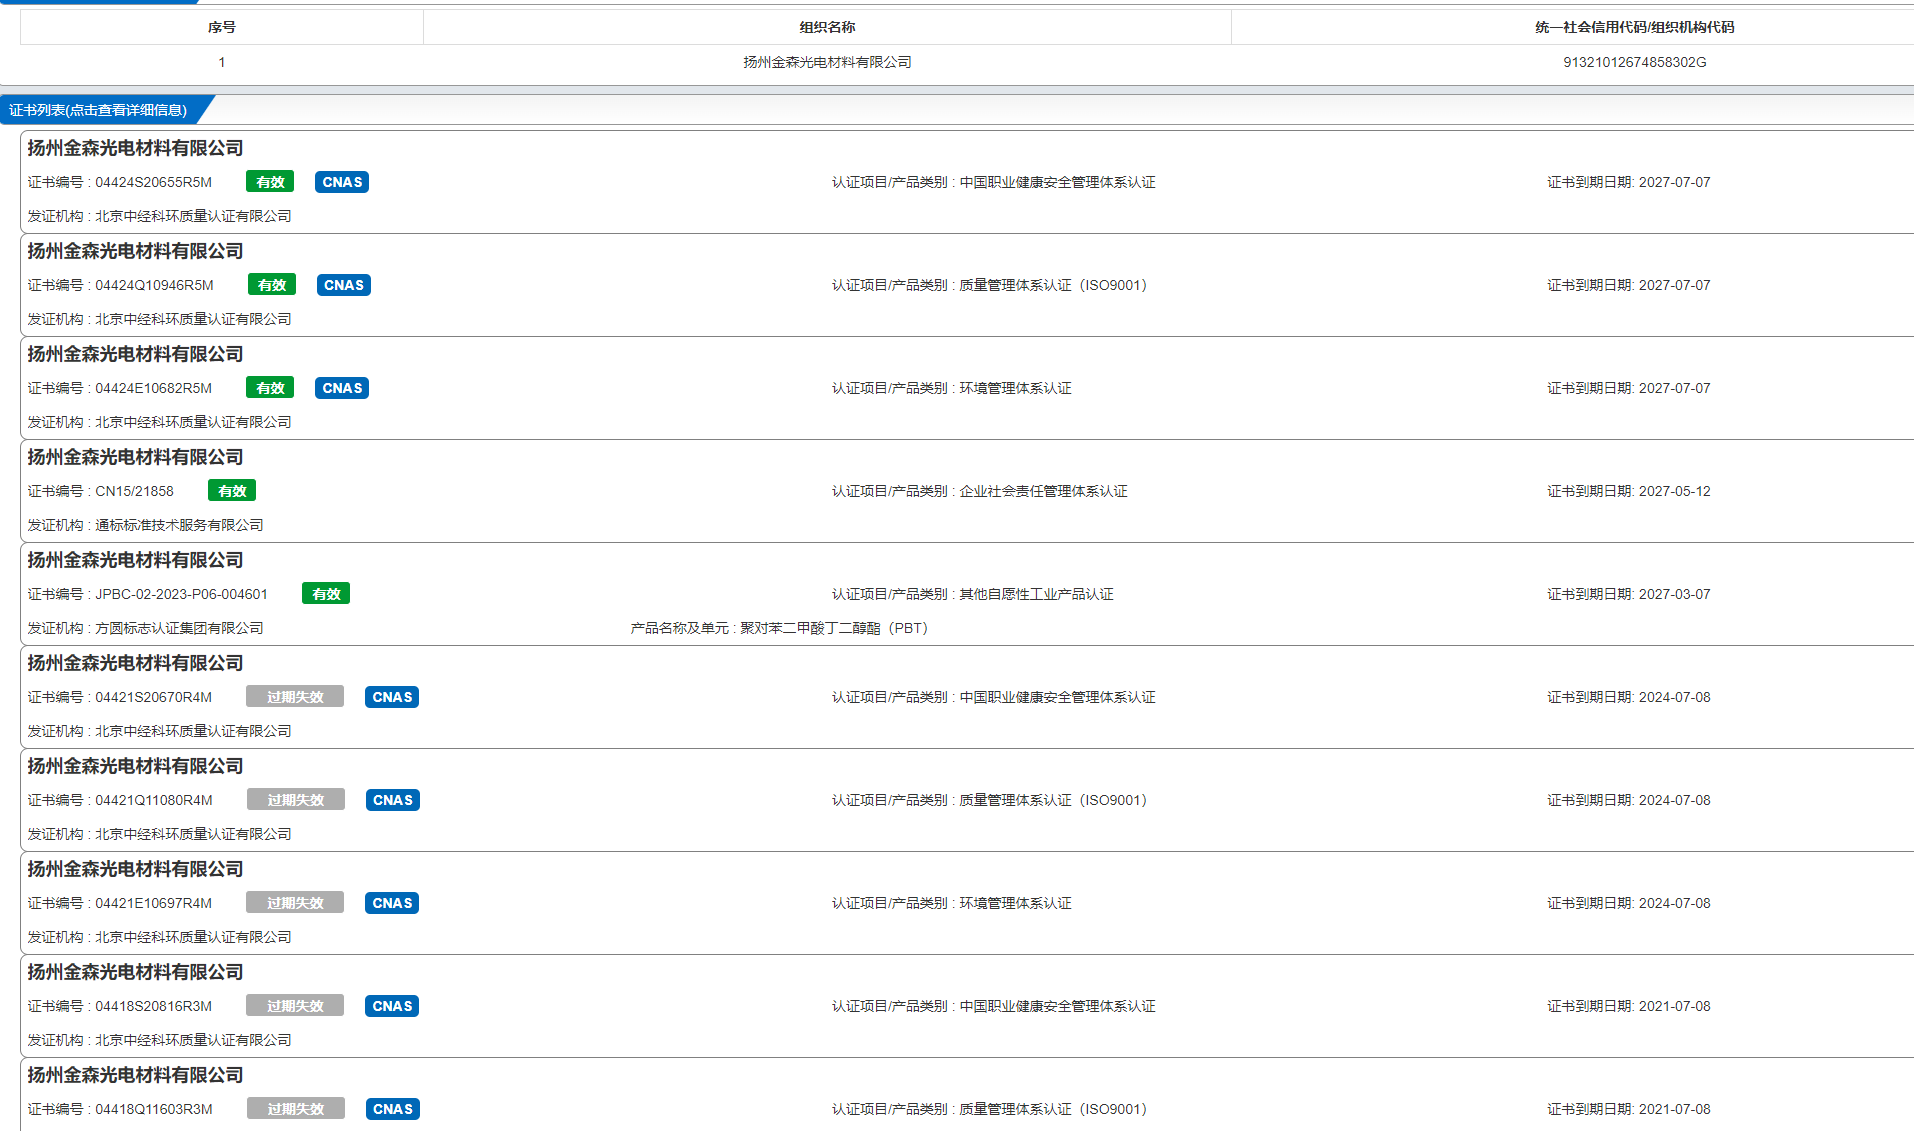Open company title above certificate 04424E10682R5M
Screen dimensions: 1914x1131
click(135, 354)
